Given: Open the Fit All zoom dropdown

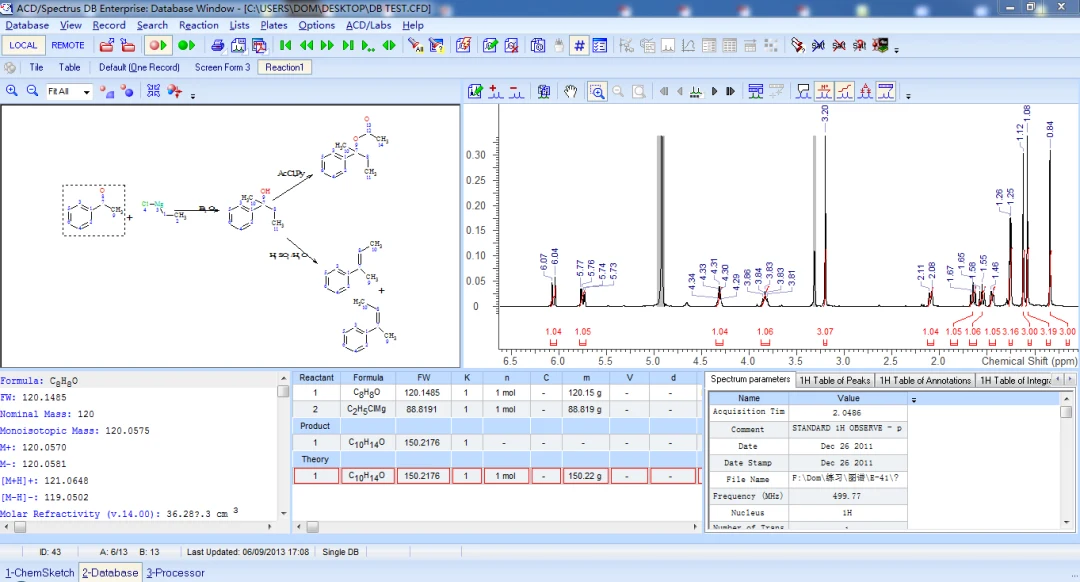Looking at the screenshot, I should click(86, 92).
